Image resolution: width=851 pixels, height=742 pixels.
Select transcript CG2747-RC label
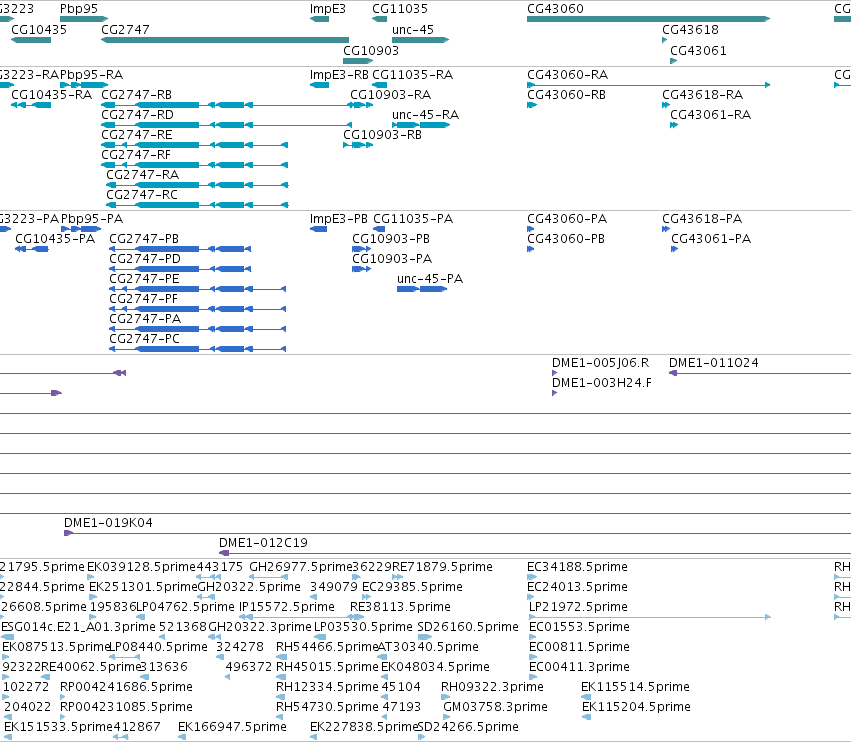pos(142,195)
